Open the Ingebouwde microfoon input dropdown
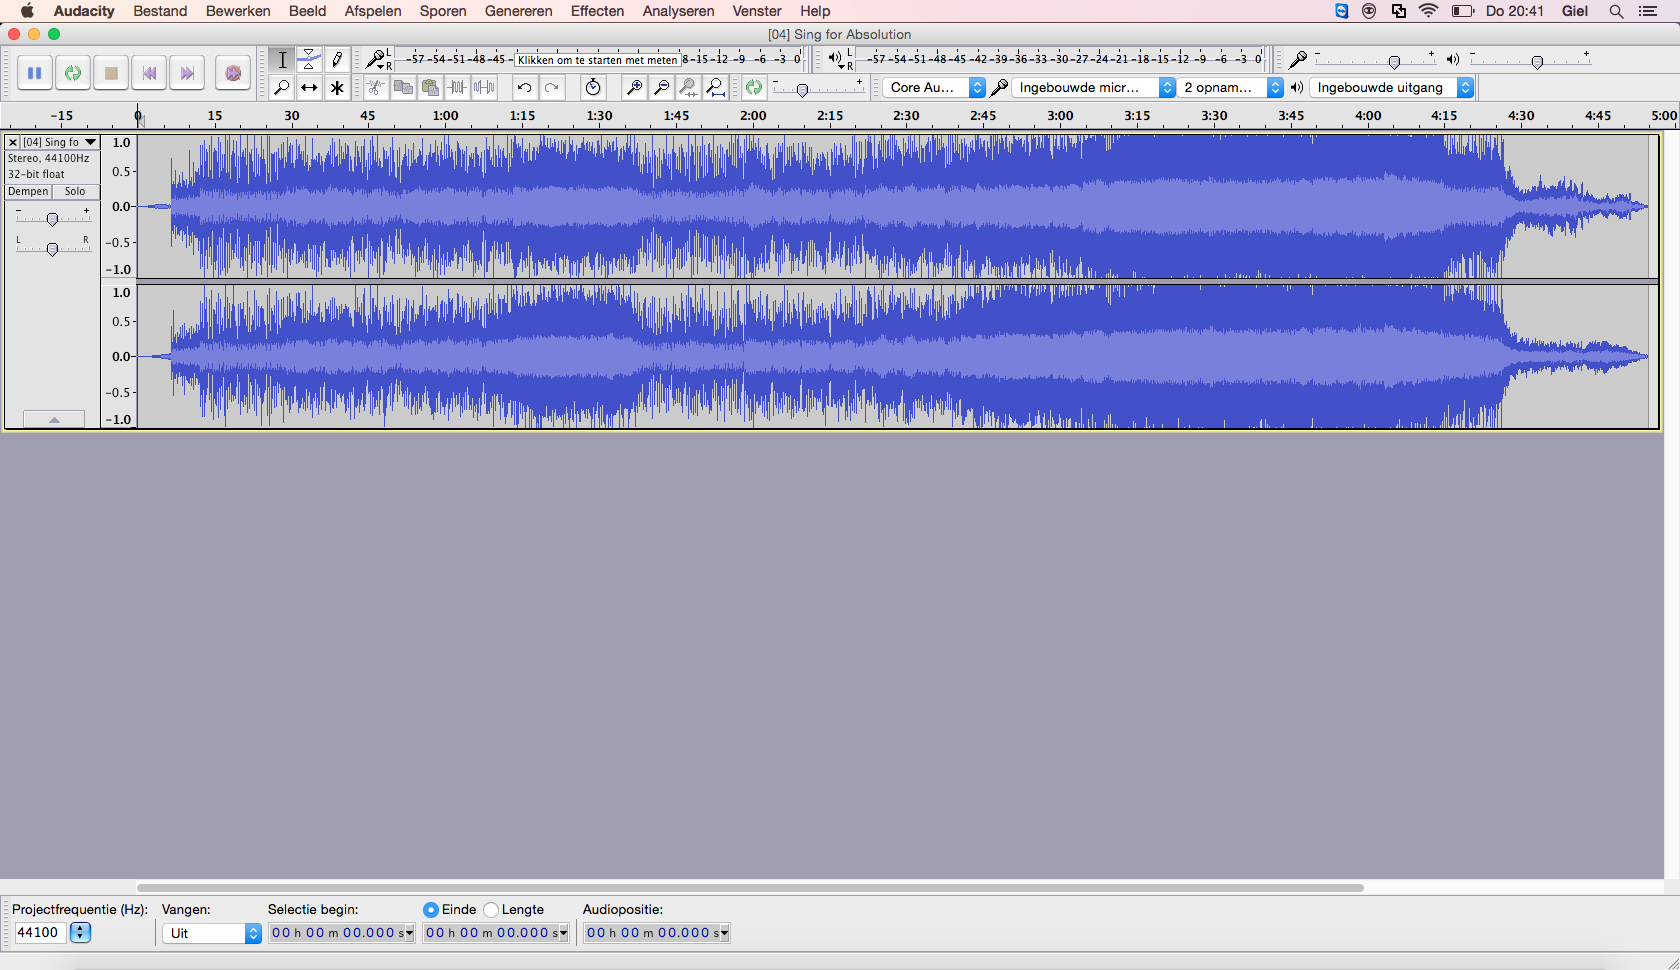Image resolution: width=1680 pixels, height=970 pixels. (1093, 88)
